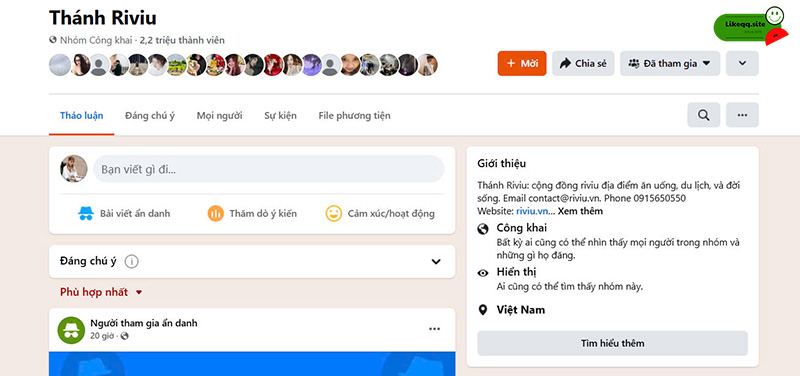Create an anonymous post via Bài viết ẩn danh
The height and width of the screenshot is (376, 800).
point(124,213)
